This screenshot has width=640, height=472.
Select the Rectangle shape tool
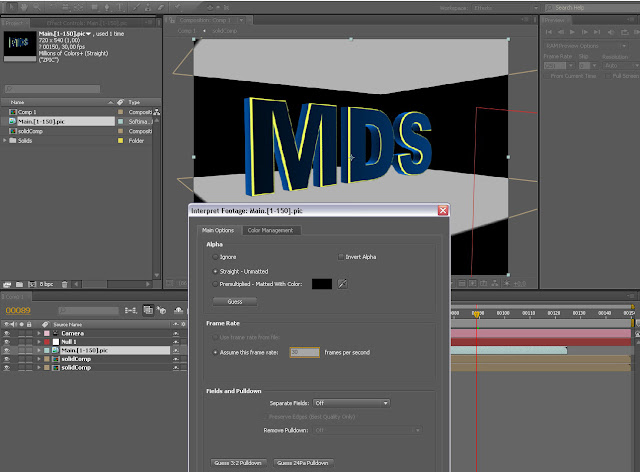click(95, 7)
